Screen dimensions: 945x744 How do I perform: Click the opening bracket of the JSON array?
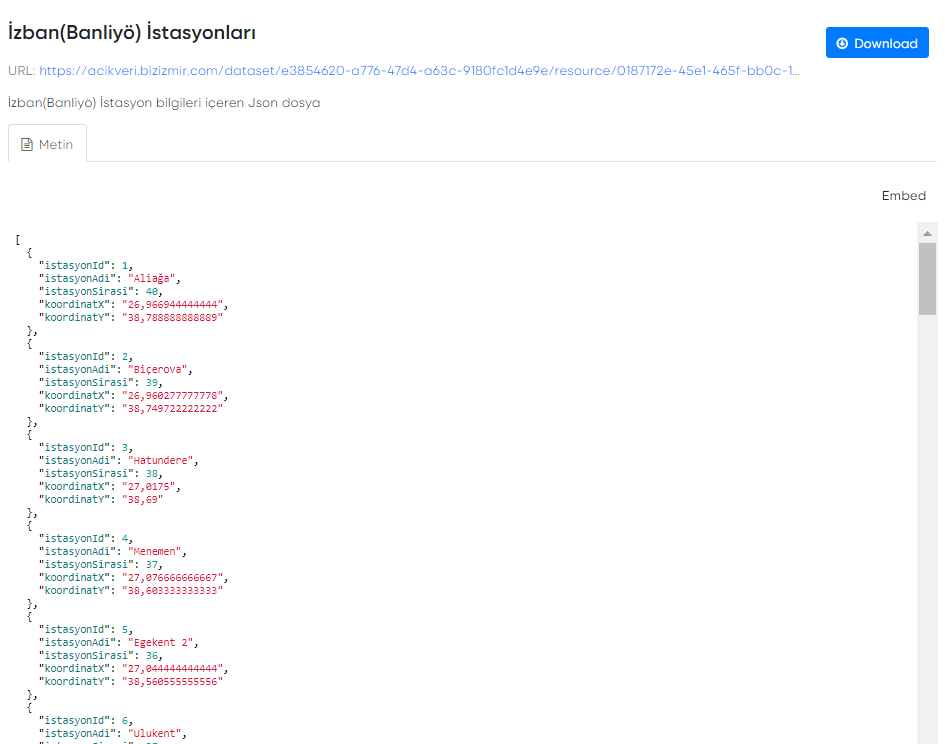(19, 239)
